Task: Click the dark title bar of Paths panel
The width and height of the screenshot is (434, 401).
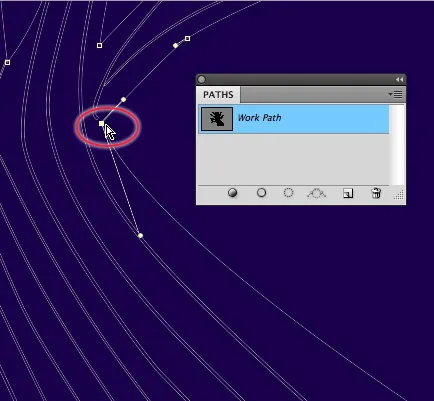Action: (300, 79)
